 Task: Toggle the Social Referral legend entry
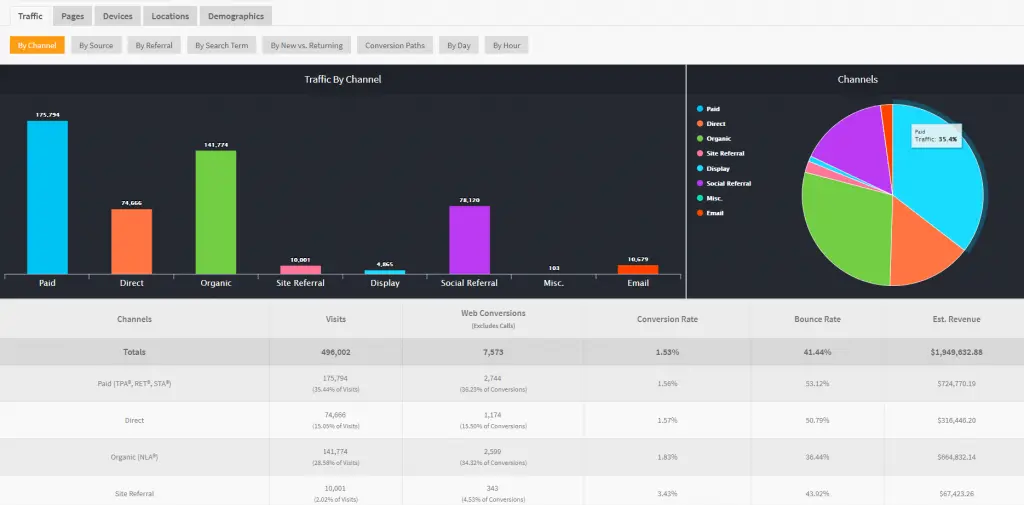click(x=724, y=184)
